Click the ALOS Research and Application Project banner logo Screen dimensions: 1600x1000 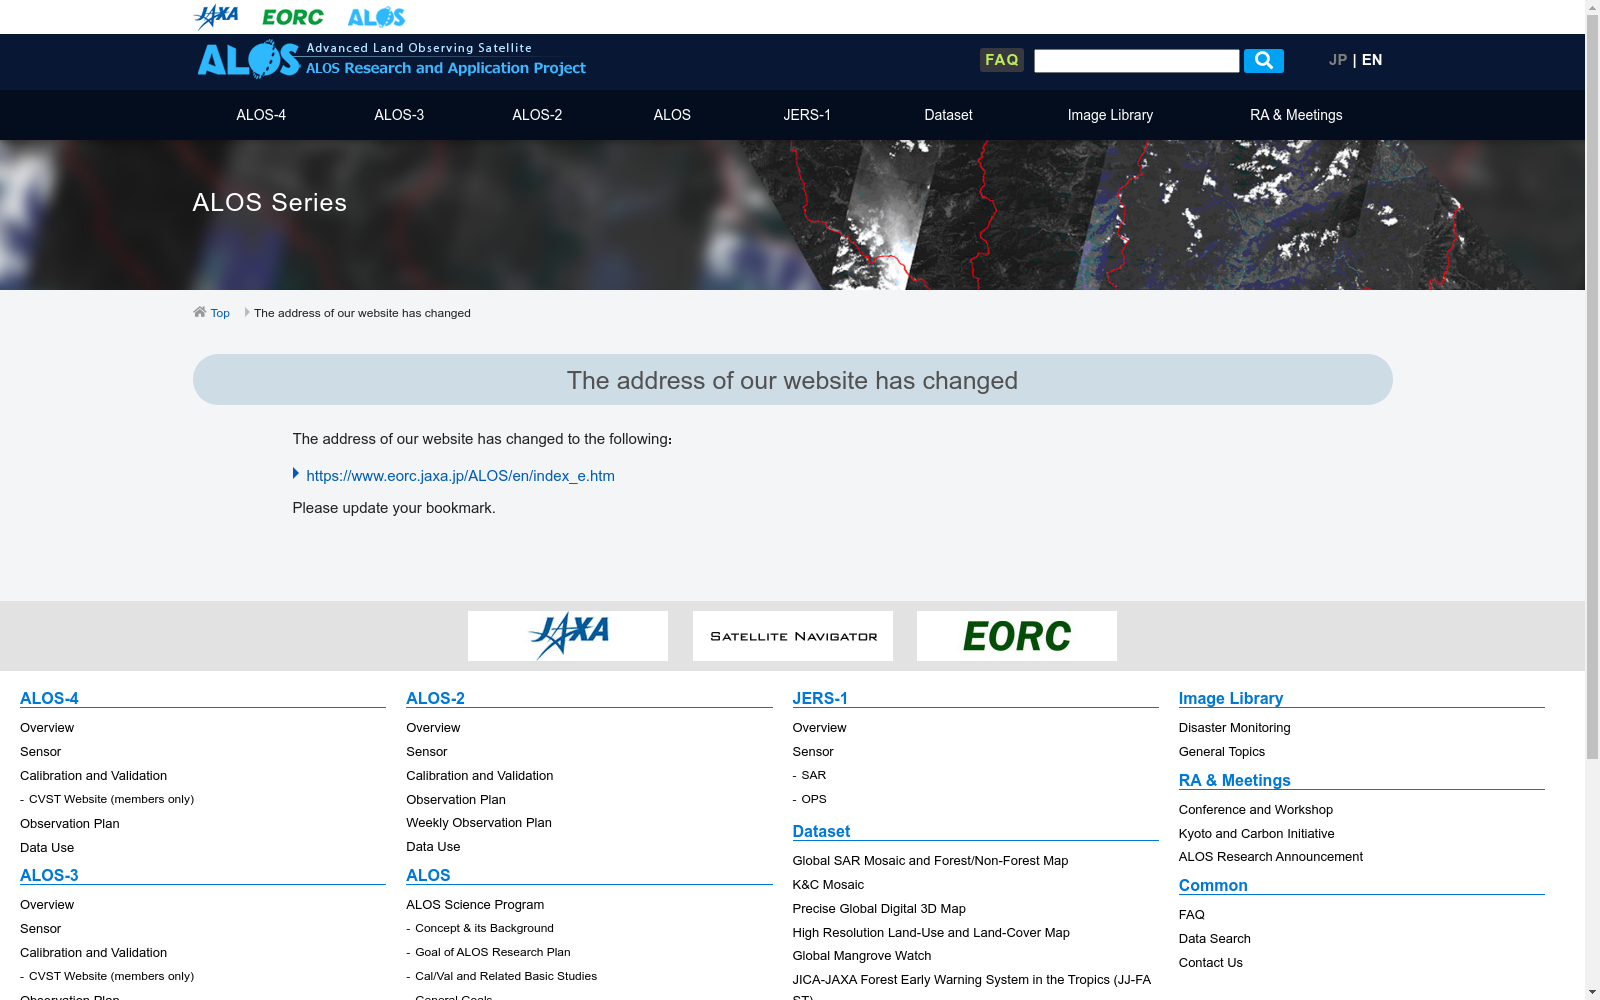point(392,60)
